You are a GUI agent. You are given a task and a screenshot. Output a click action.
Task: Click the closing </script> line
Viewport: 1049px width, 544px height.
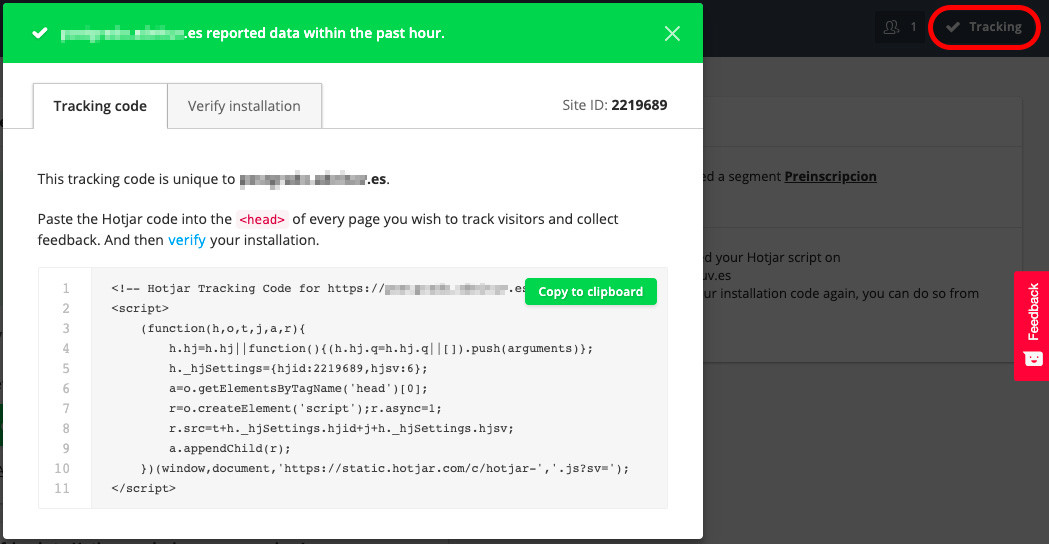click(143, 488)
